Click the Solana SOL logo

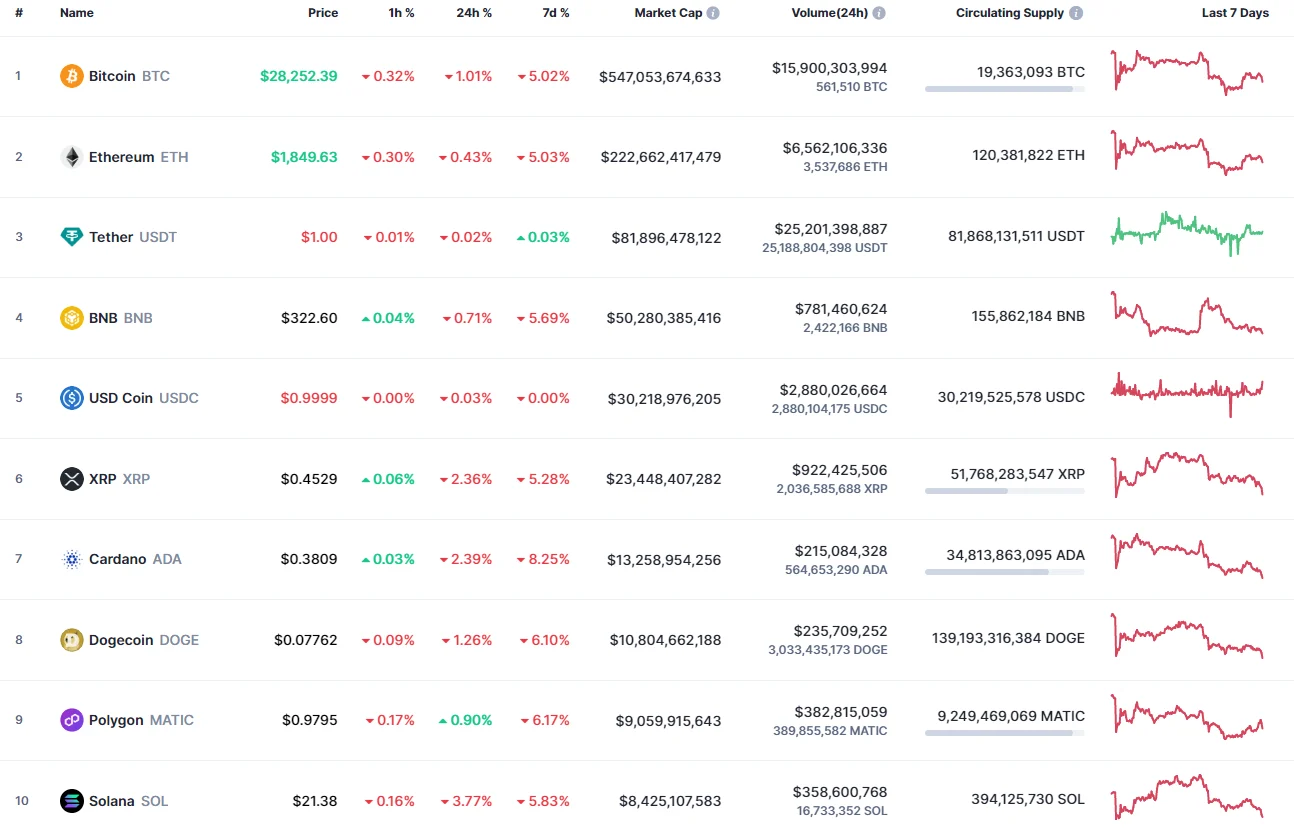click(x=70, y=800)
